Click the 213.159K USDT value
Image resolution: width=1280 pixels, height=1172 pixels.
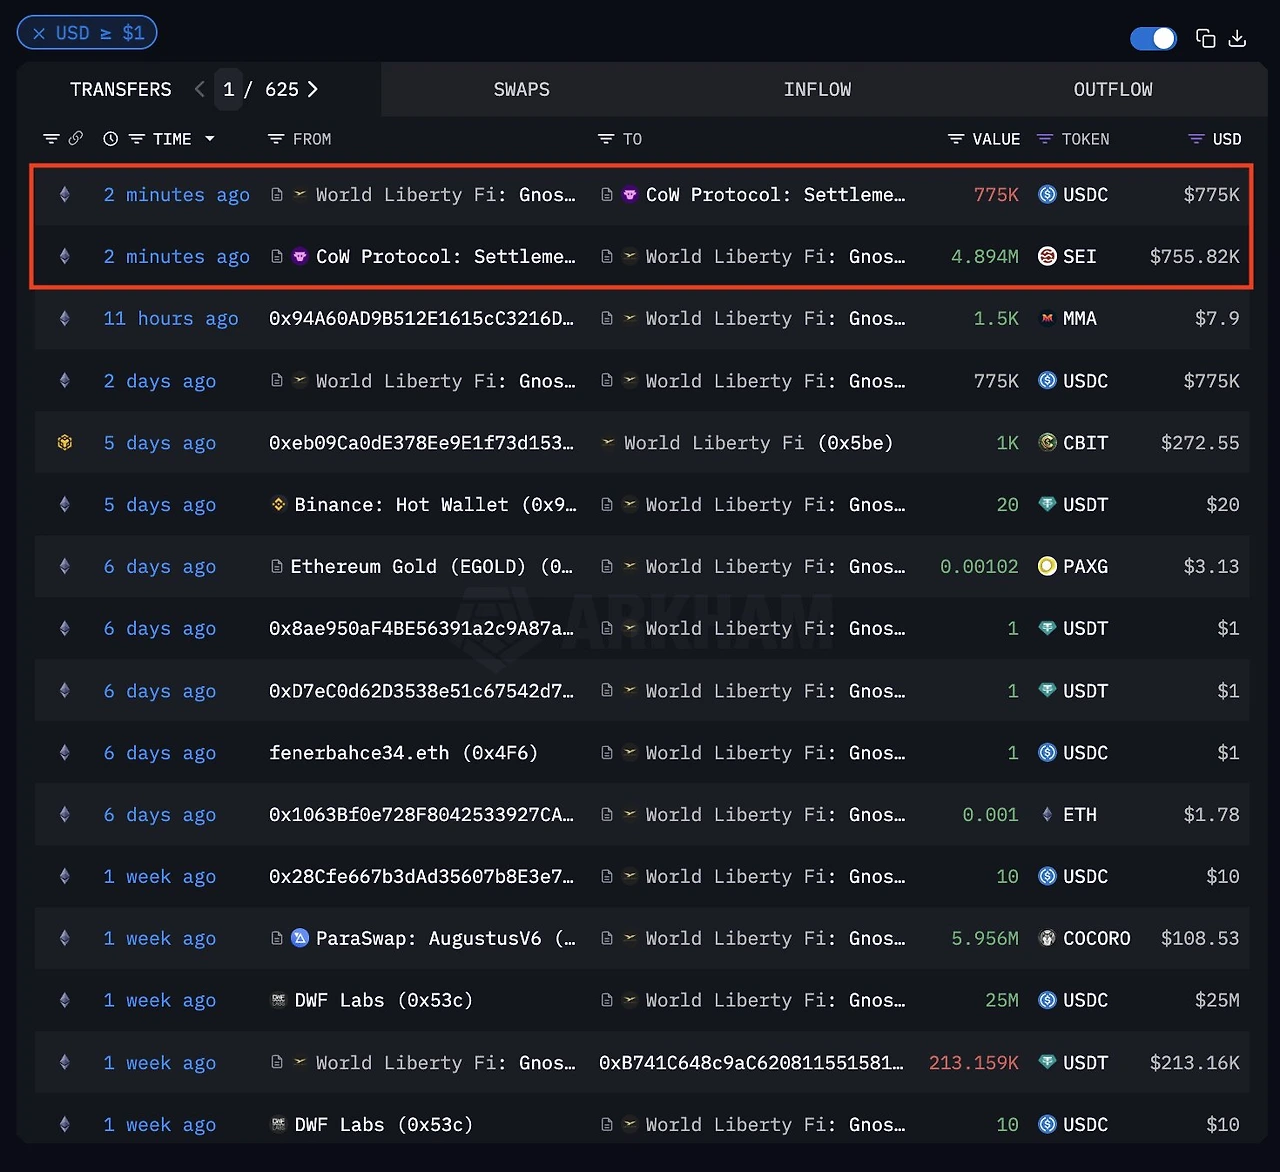974,1063
